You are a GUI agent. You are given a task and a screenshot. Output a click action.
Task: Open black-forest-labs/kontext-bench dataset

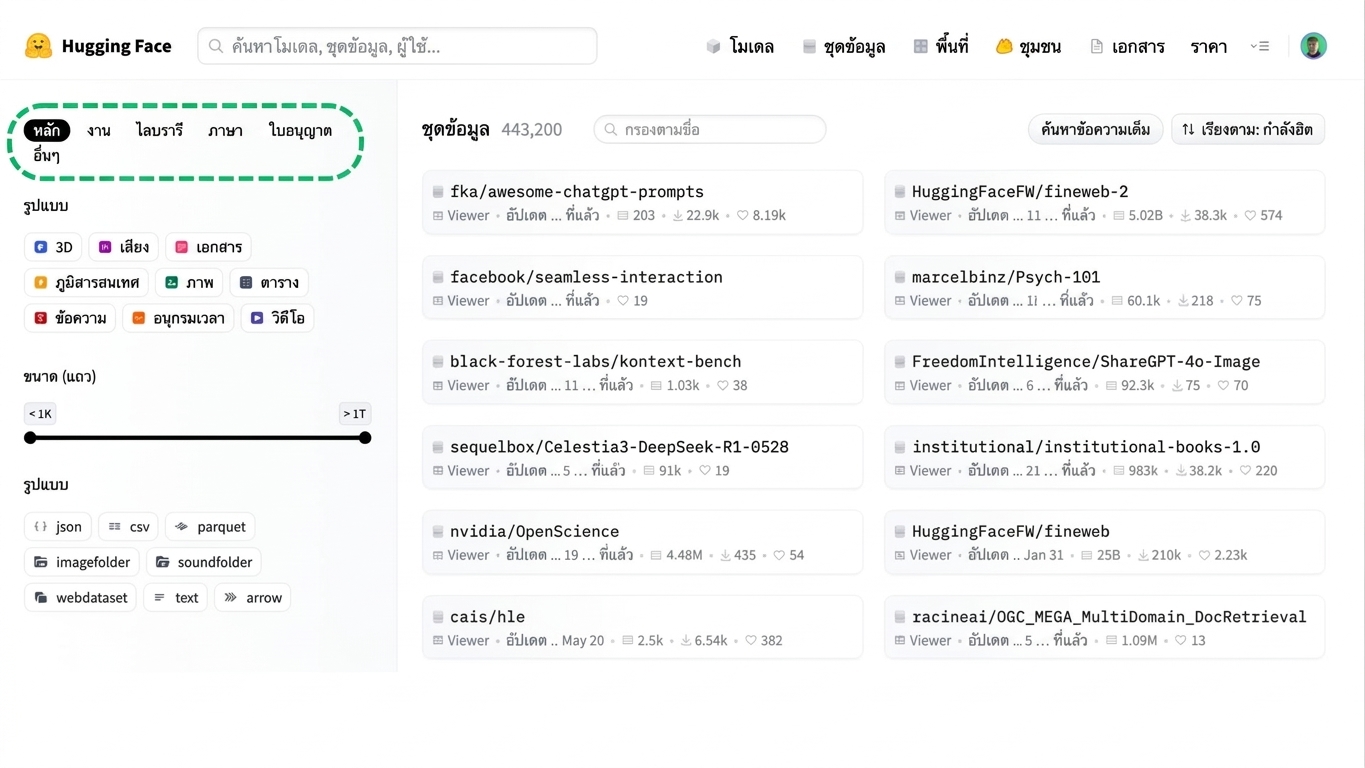[x=642, y=372]
